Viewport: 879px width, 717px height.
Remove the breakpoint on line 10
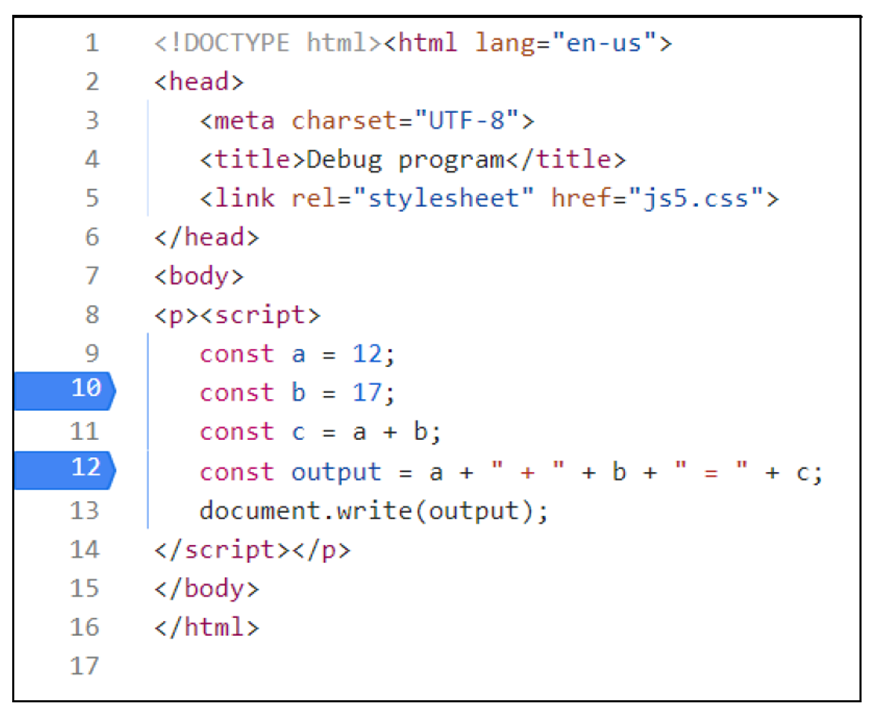pyautogui.click(x=65, y=390)
